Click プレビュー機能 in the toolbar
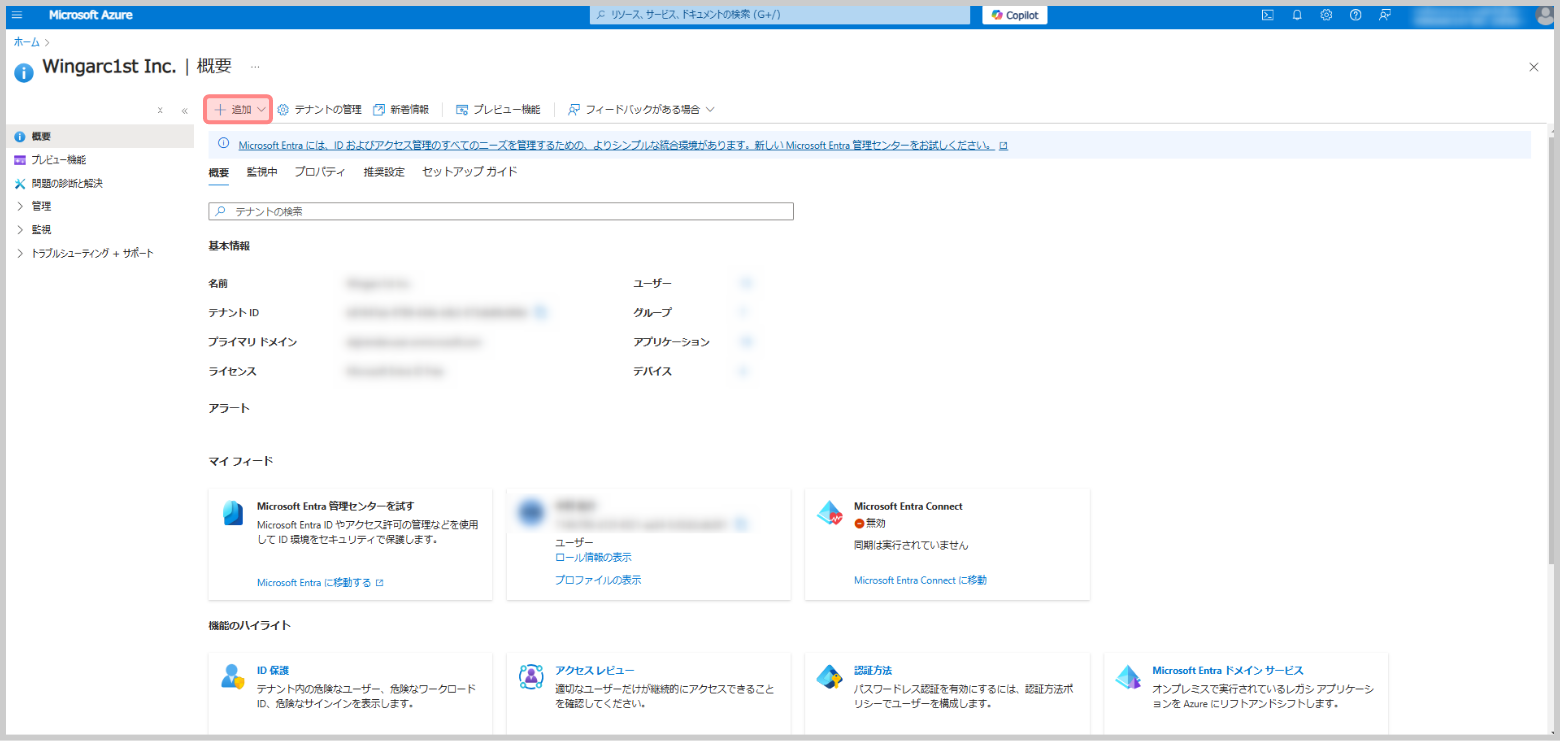 click(x=498, y=109)
